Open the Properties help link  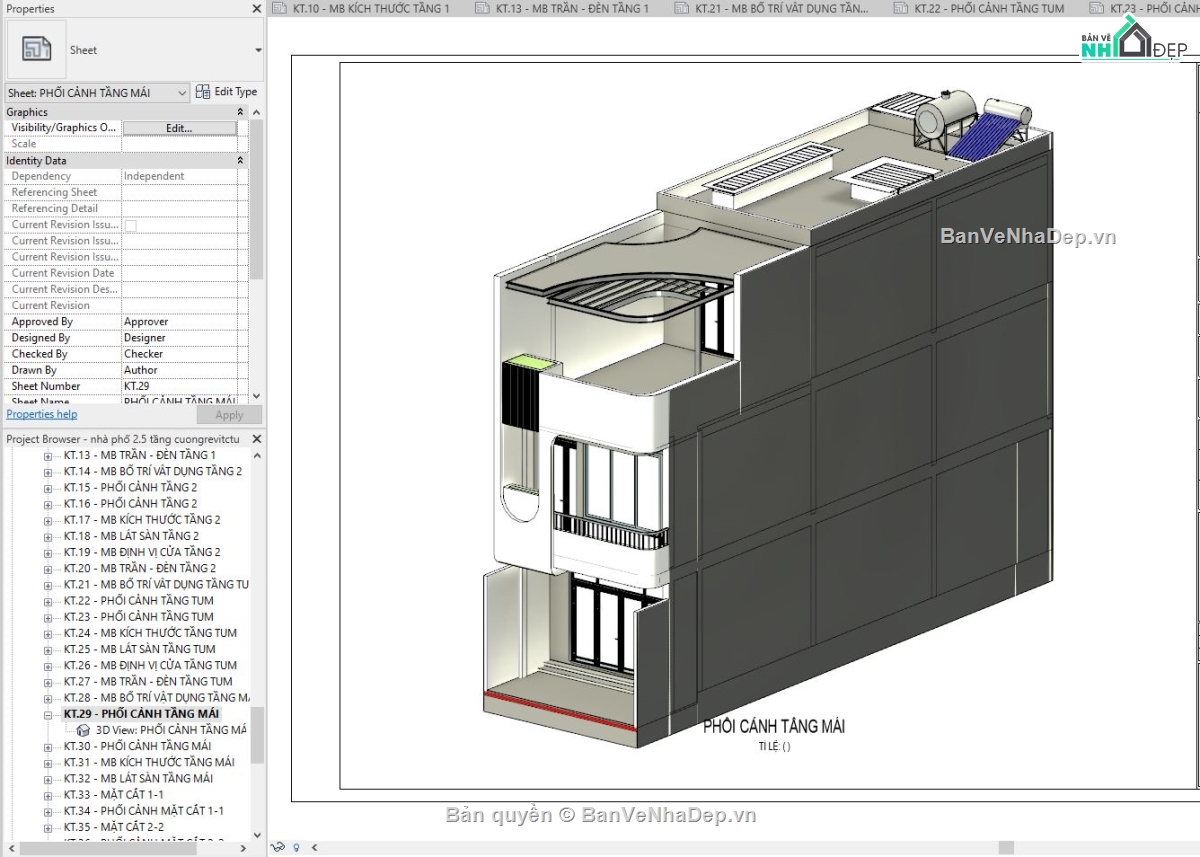point(41,414)
